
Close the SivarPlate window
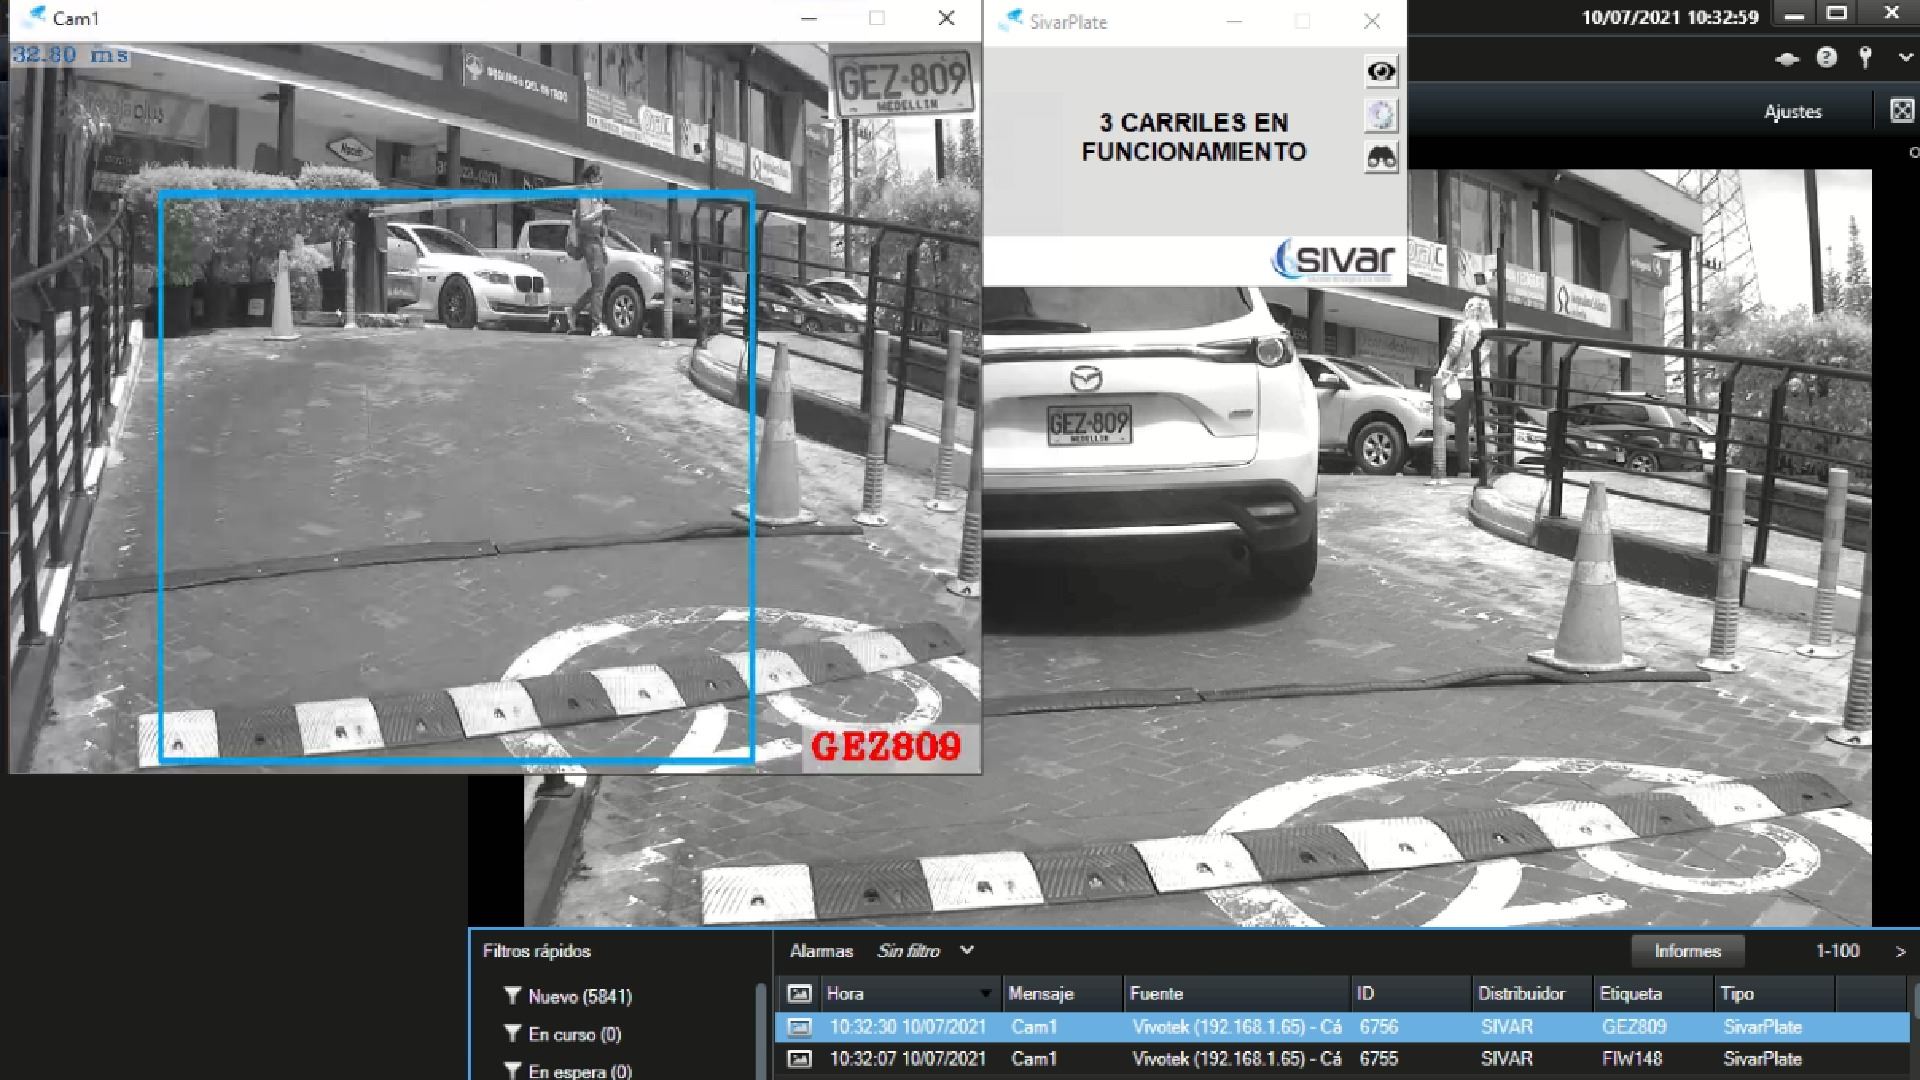coord(1372,21)
